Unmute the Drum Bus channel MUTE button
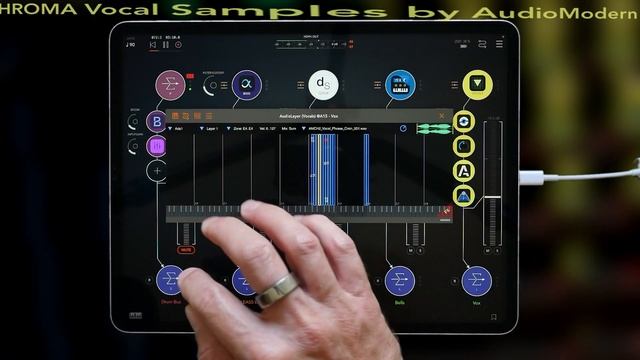The height and width of the screenshot is (360, 640). pos(186,249)
